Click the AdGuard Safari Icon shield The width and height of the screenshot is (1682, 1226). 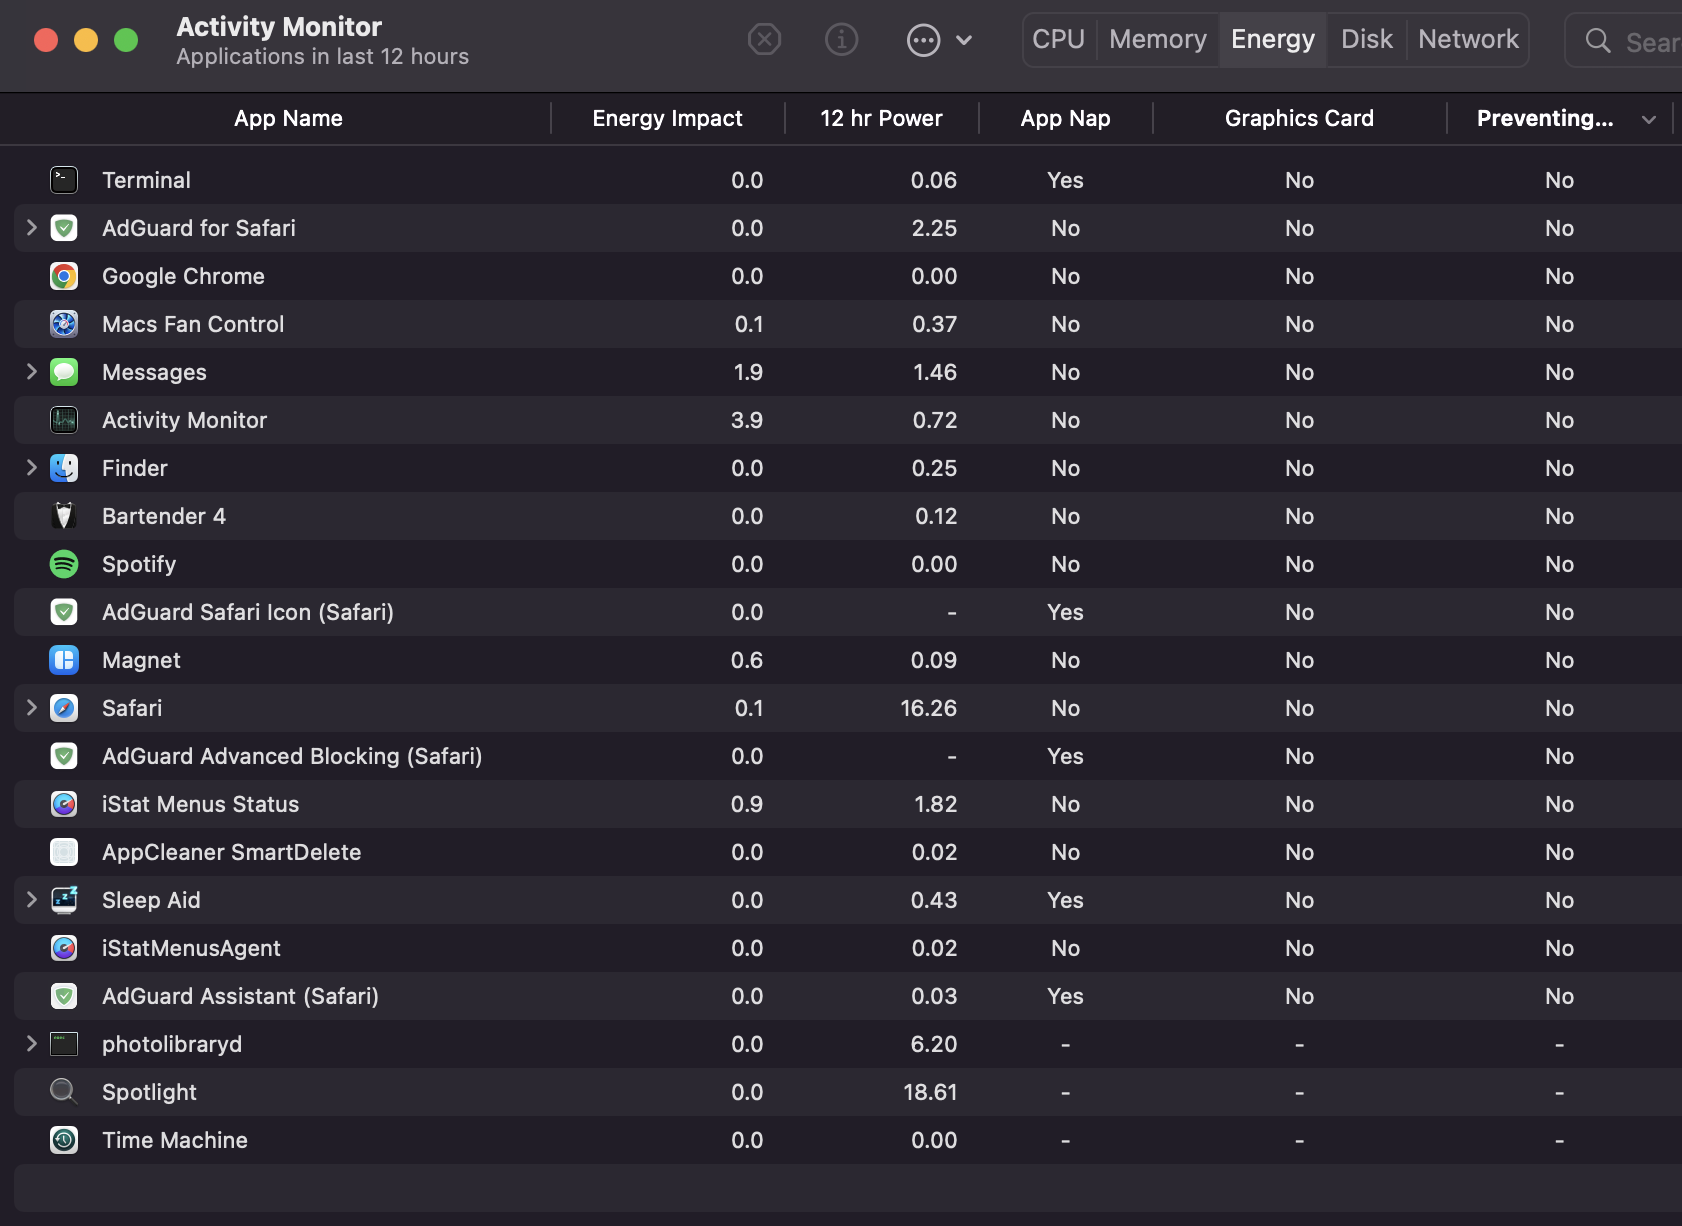click(64, 612)
